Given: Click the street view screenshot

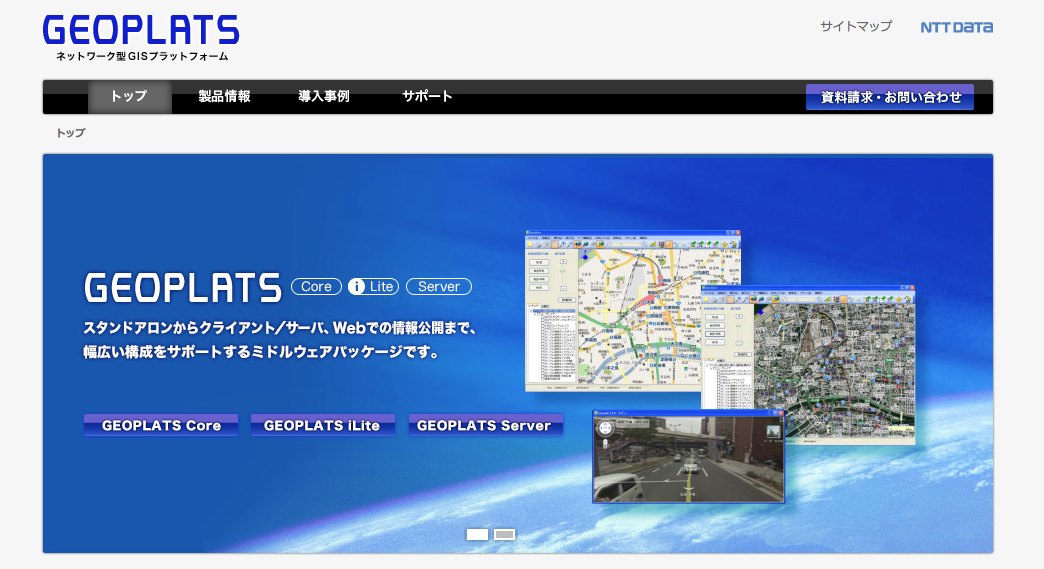Looking at the screenshot, I should tap(688, 457).
